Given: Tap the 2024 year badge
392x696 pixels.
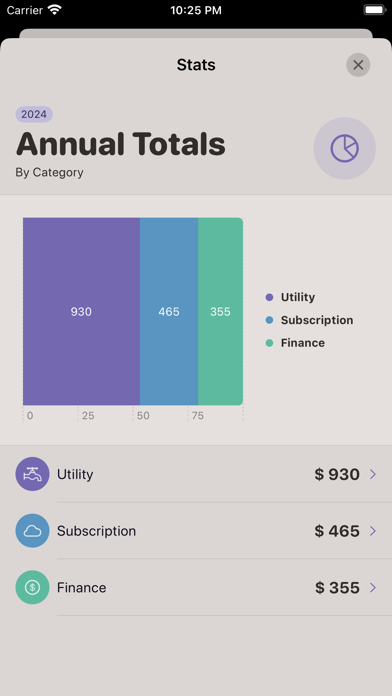Looking at the screenshot, I should (34, 115).
